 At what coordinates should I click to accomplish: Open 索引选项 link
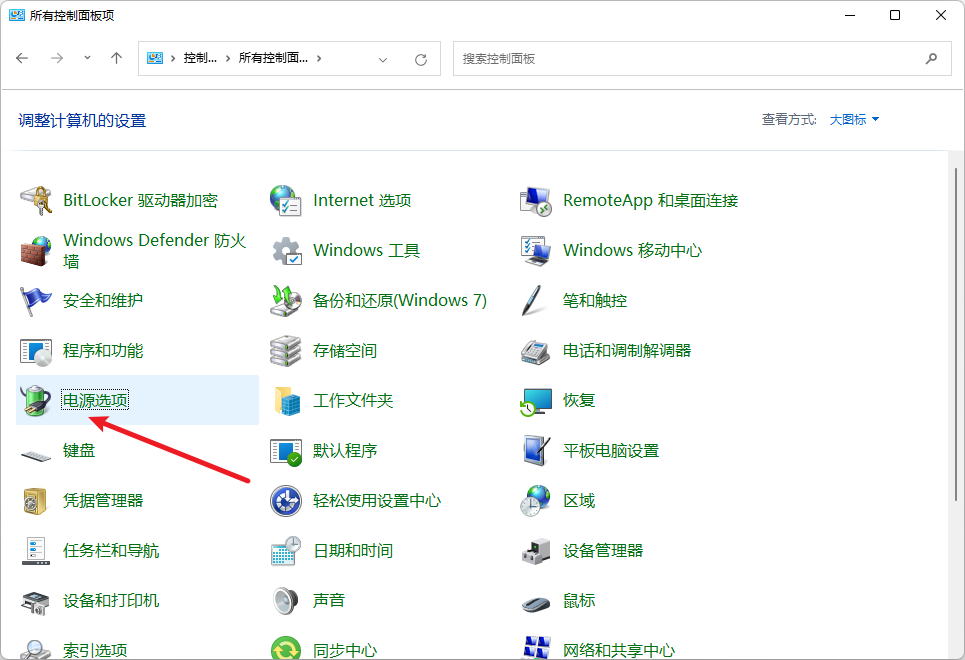pos(95,651)
